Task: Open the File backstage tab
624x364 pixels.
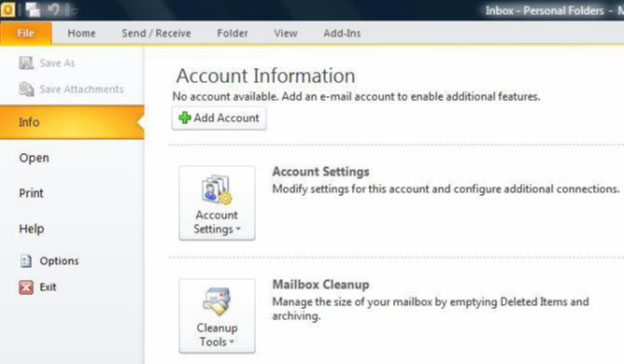Action: click(26, 33)
